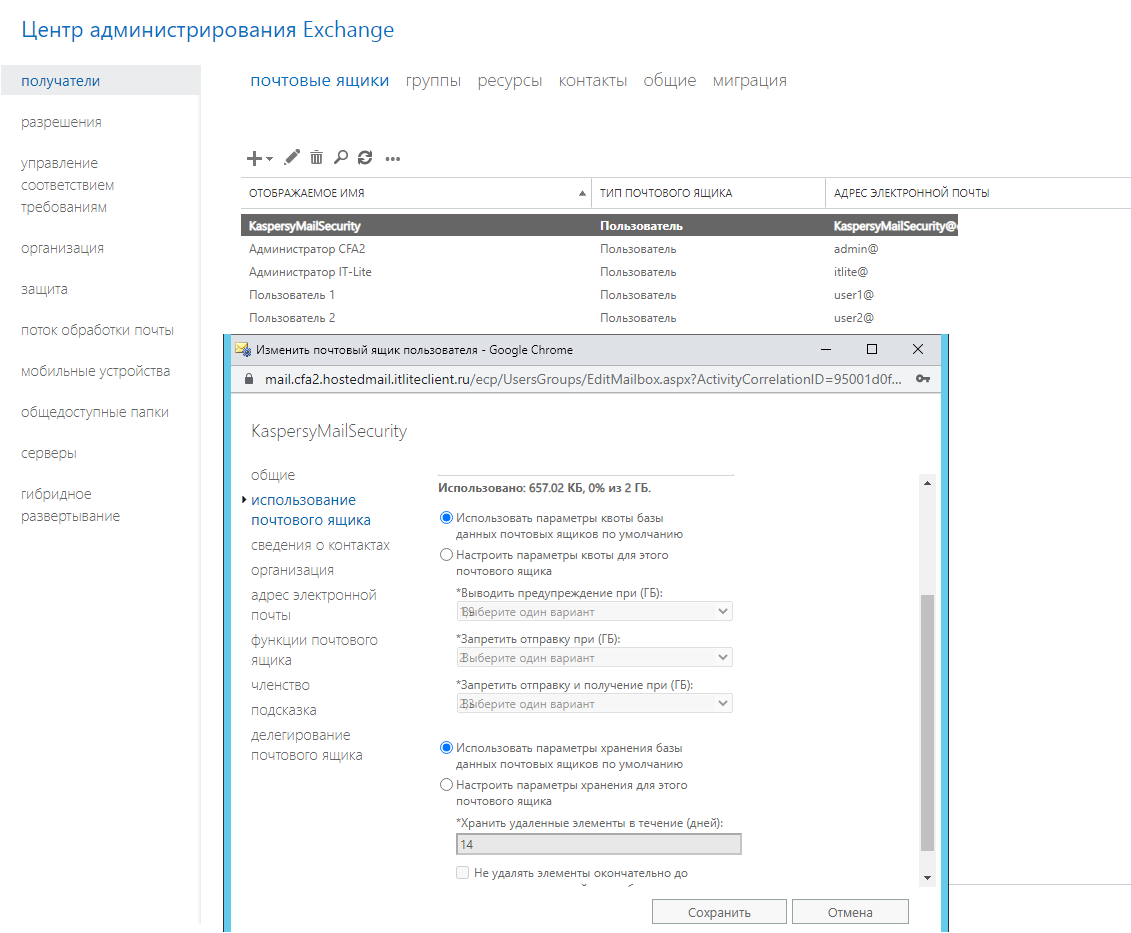
Task: Switch to the общие tab
Action: (x=669, y=81)
